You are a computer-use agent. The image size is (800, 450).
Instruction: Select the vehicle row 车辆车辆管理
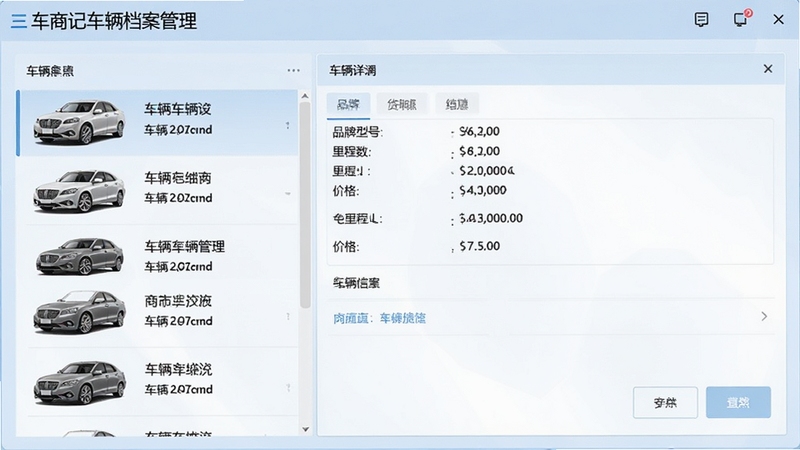pyautogui.click(x=158, y=257)
